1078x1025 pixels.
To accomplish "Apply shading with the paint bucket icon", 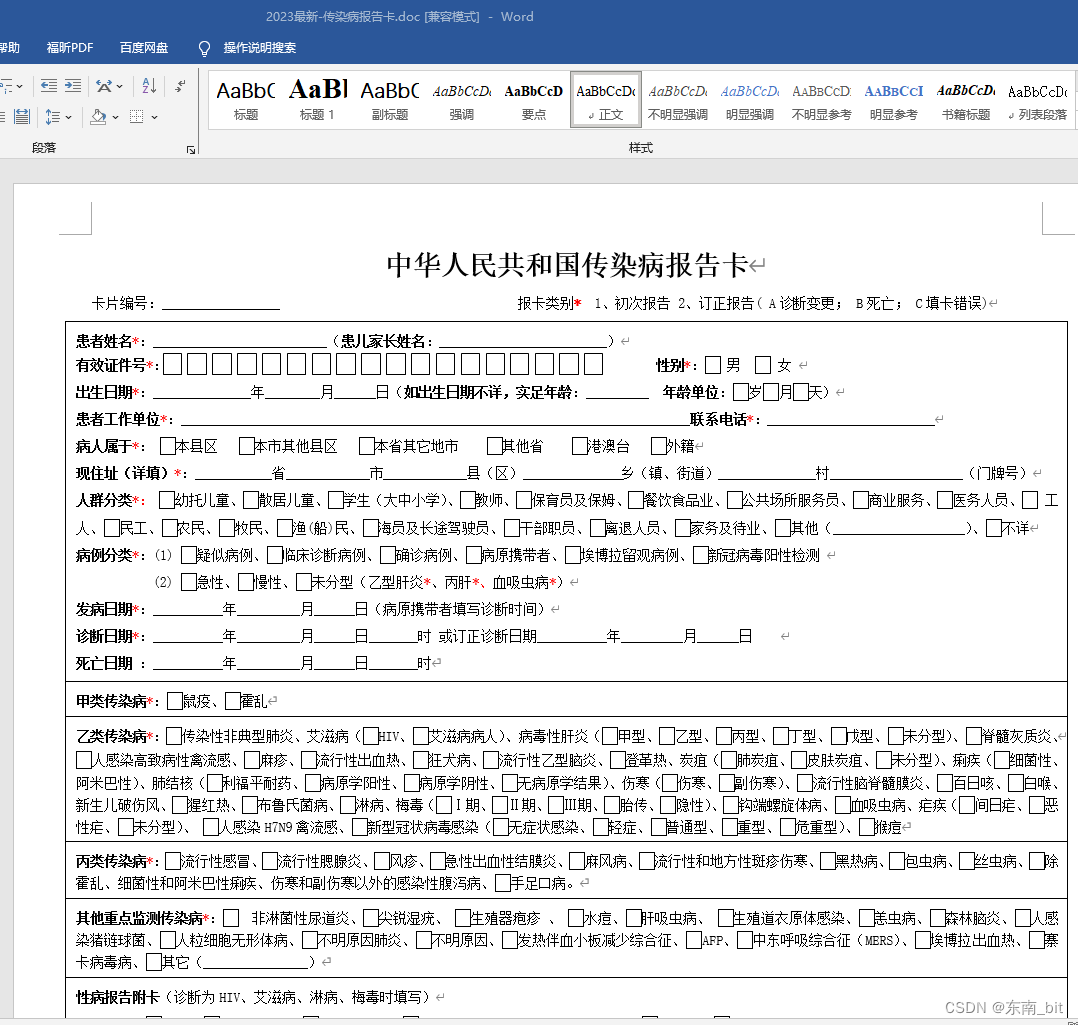I will (97, 117).
